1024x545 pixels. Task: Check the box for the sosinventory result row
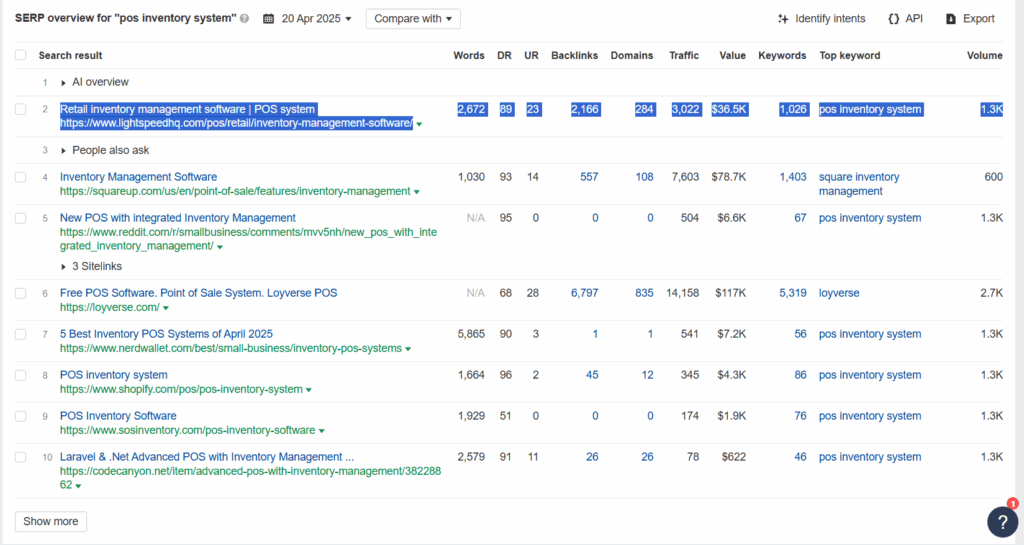coord(21,416)
